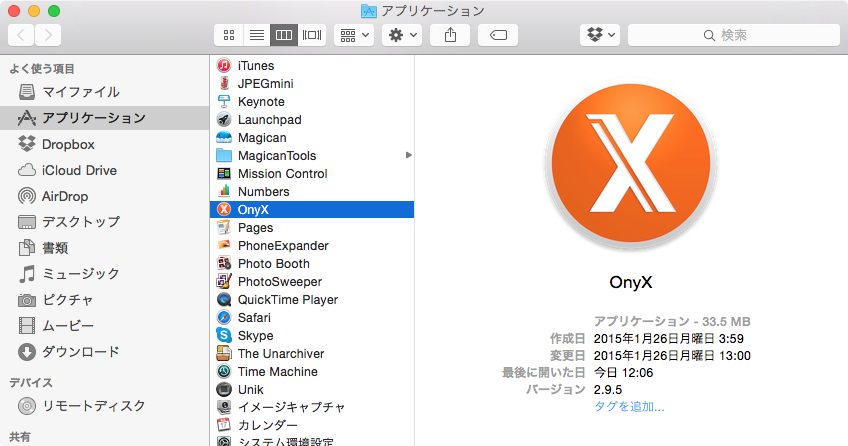Click the Edit Tags toolbar button

coord(498,35)
